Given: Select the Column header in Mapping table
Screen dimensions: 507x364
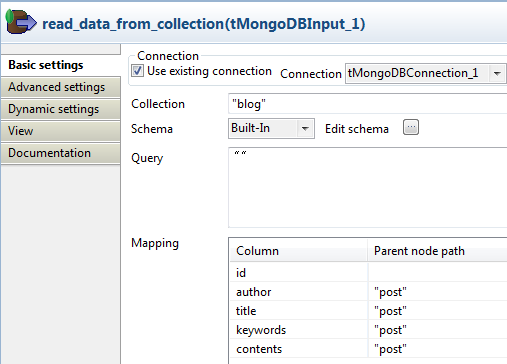Looking at the screenshot, I should 299,251.
